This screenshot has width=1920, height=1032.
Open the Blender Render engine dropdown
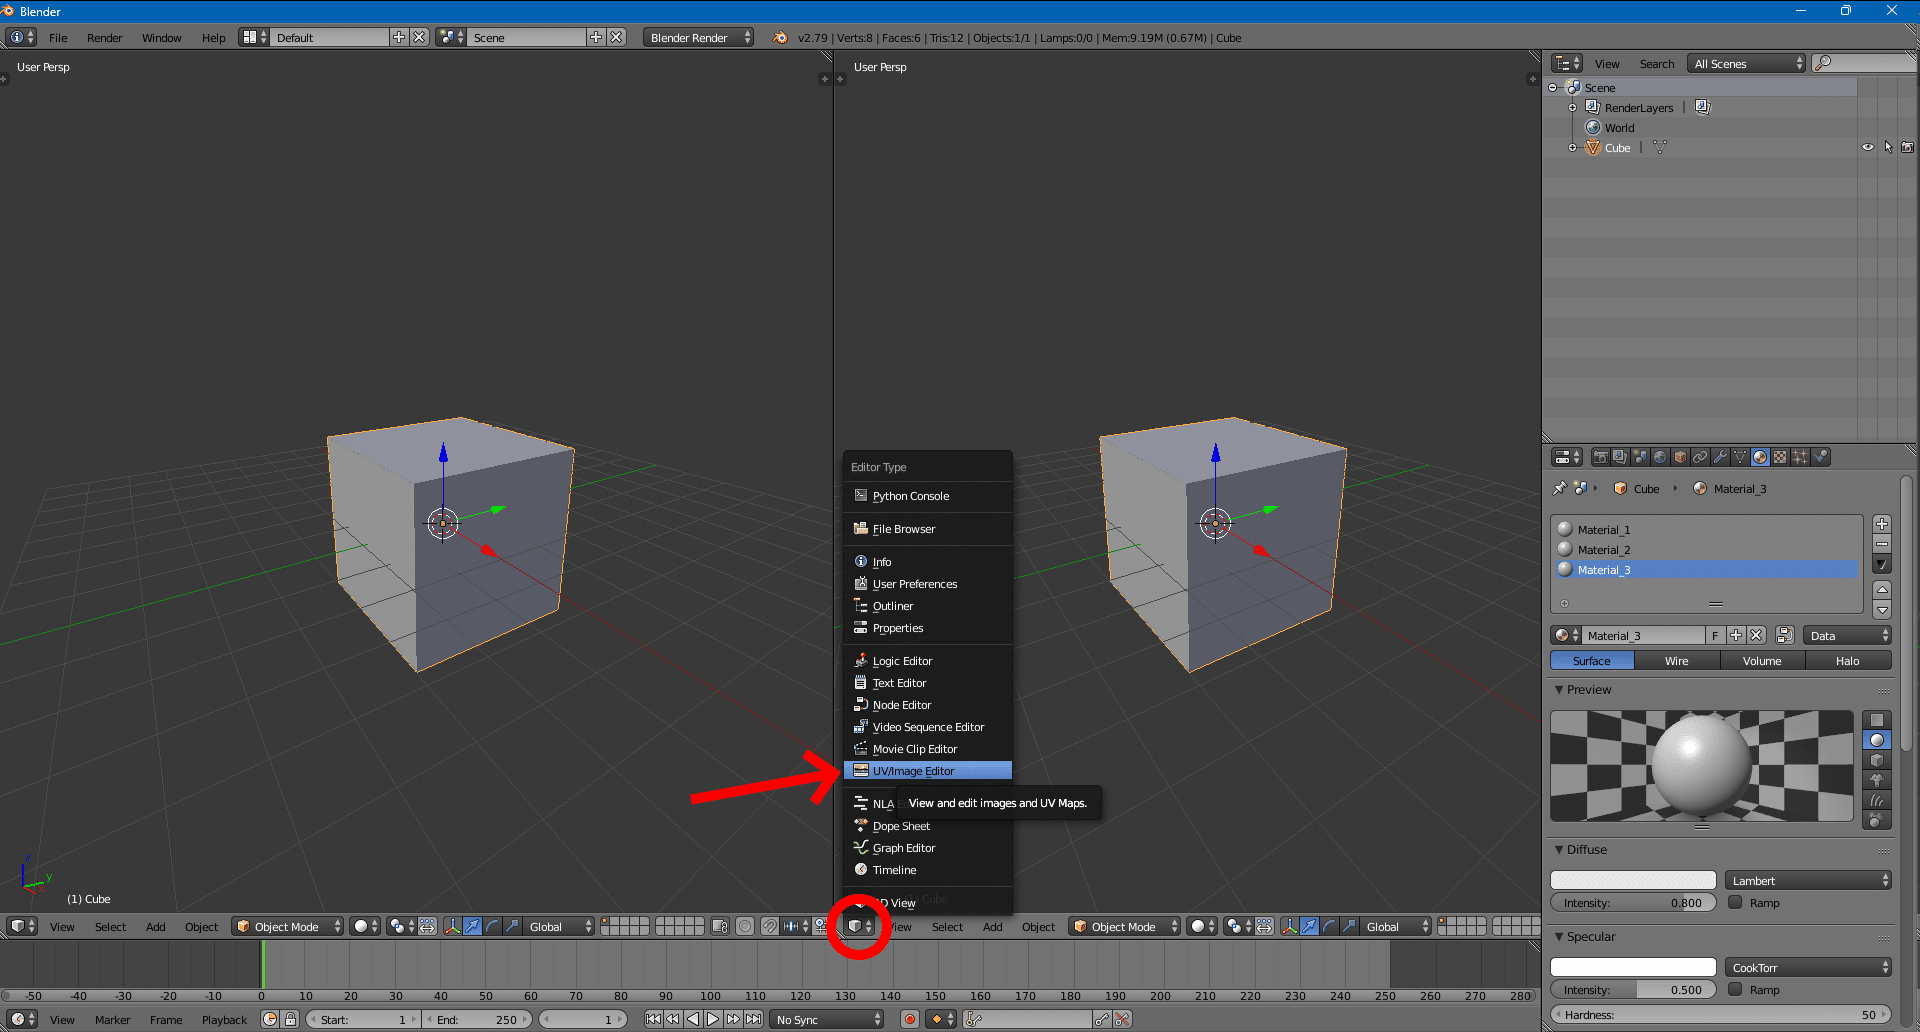pyautogui.click(x=699, y=37)
